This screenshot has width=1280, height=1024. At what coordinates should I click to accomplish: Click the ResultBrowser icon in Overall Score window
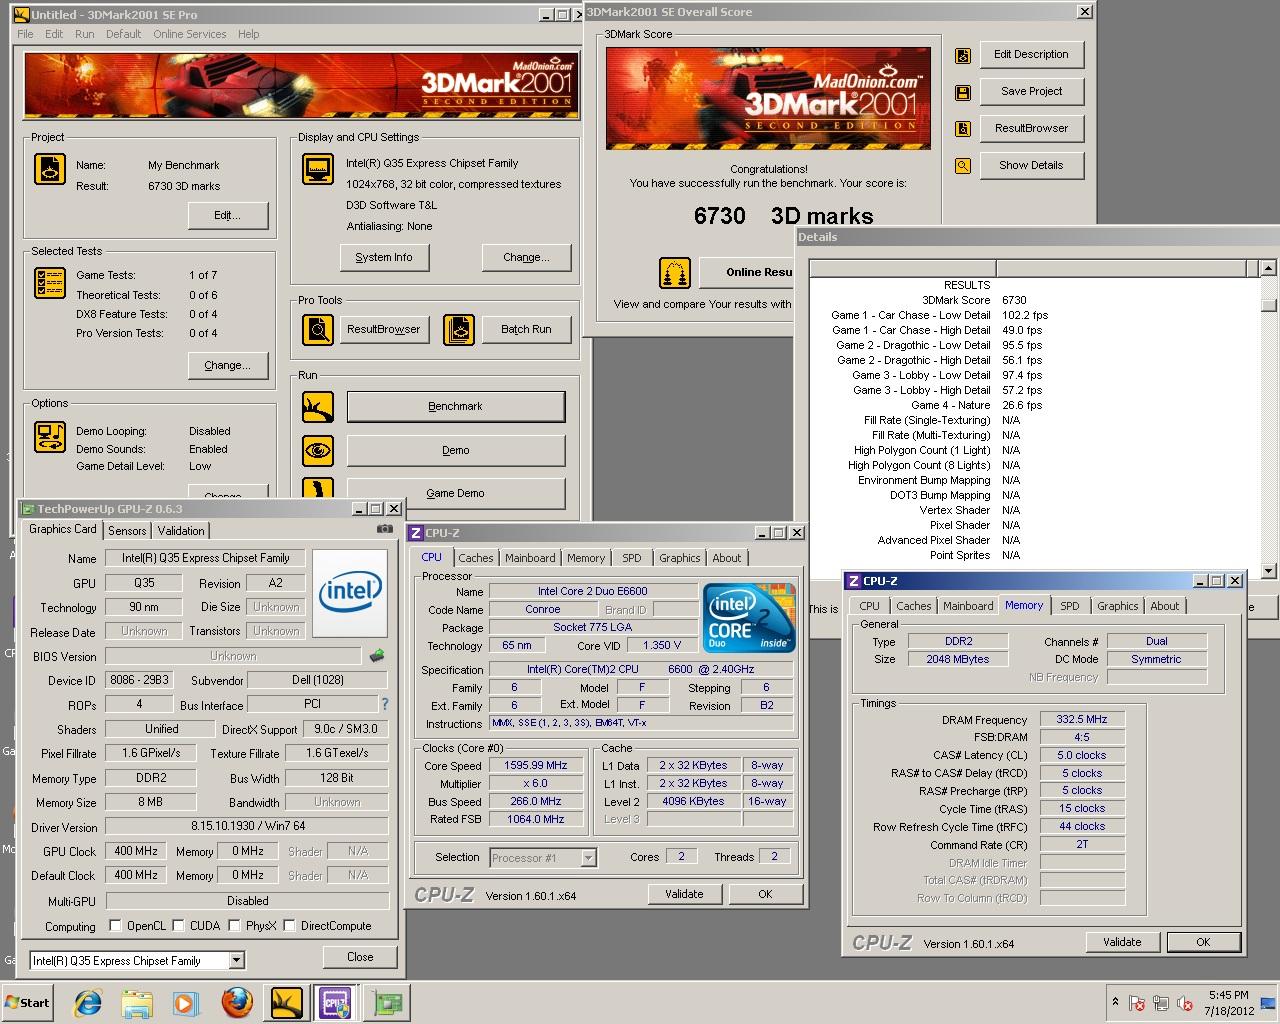[963, 129]
